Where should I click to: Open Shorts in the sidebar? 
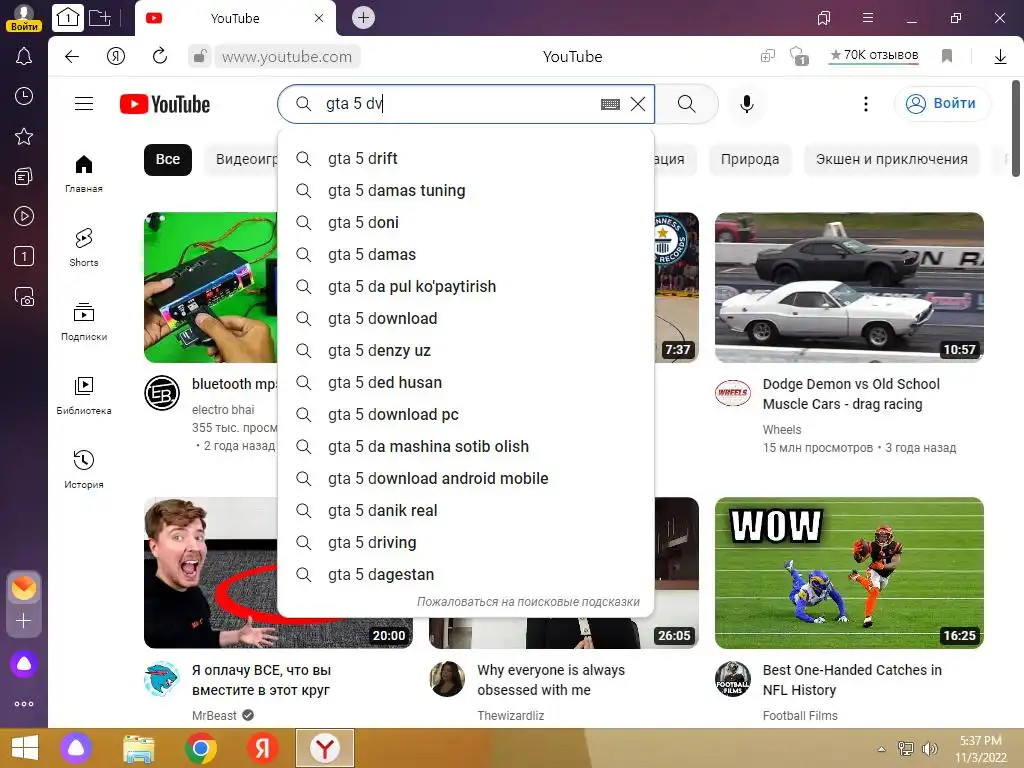(84, 248)
